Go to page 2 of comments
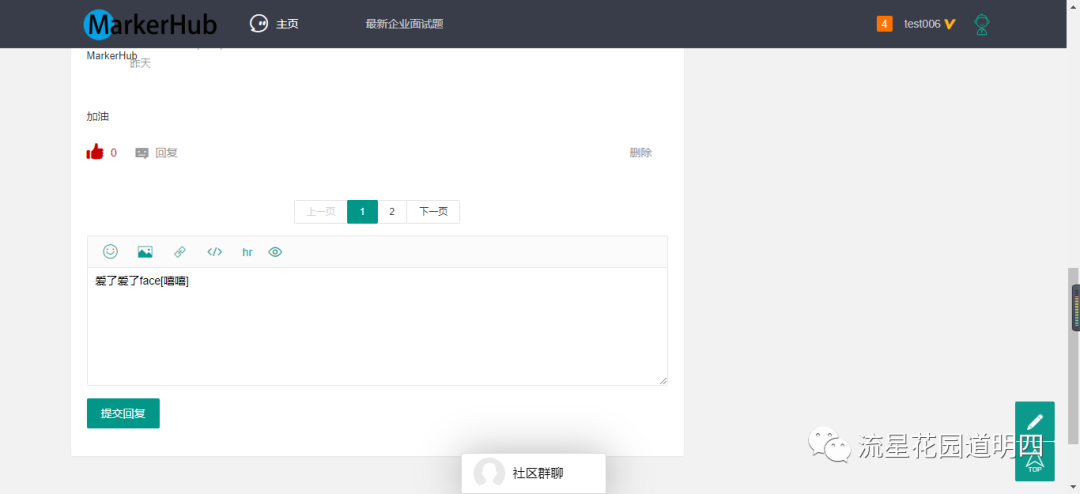 pyautogui.click(x=392, y=212)
